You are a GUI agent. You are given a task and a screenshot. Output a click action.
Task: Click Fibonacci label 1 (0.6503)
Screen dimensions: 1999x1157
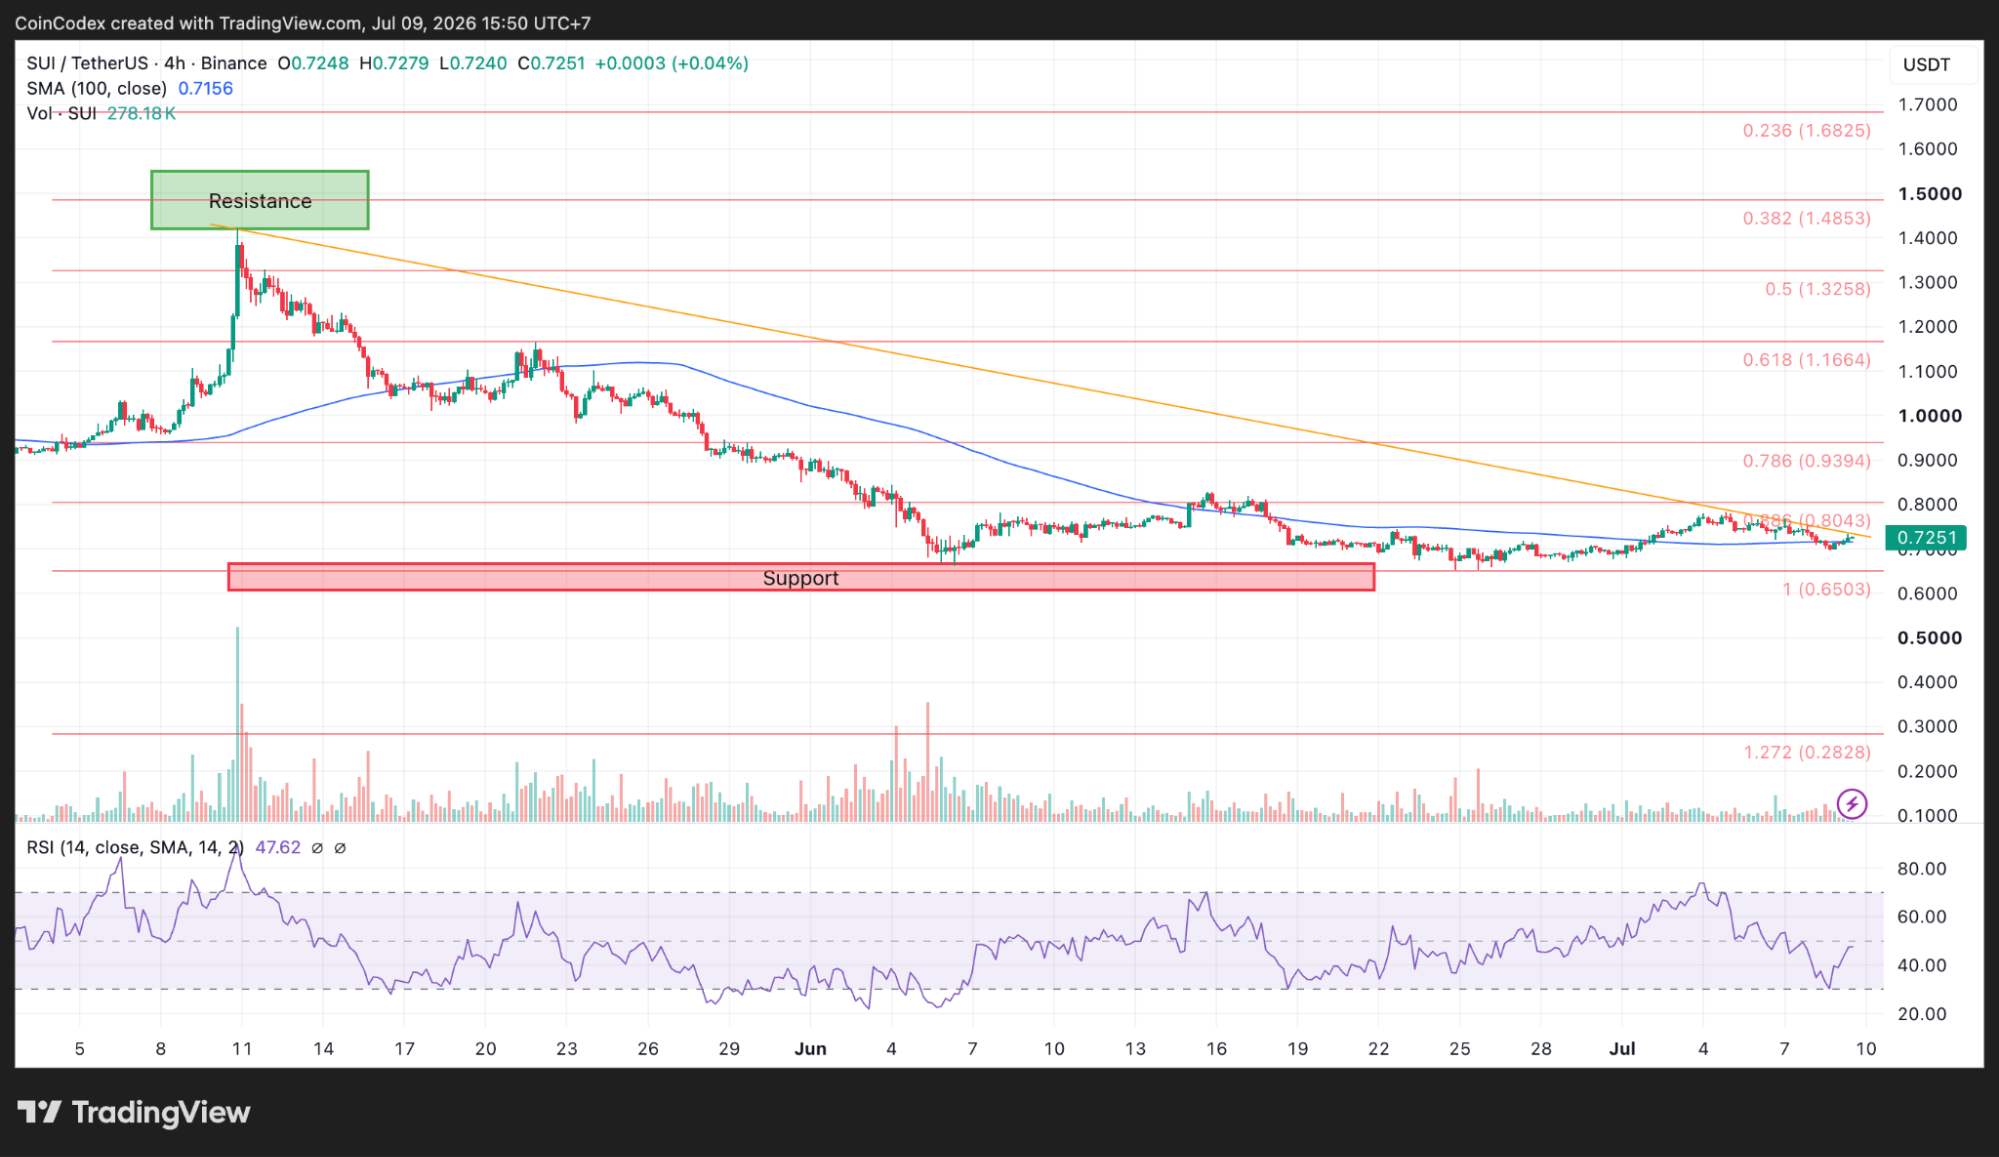tap(1826, 590)
